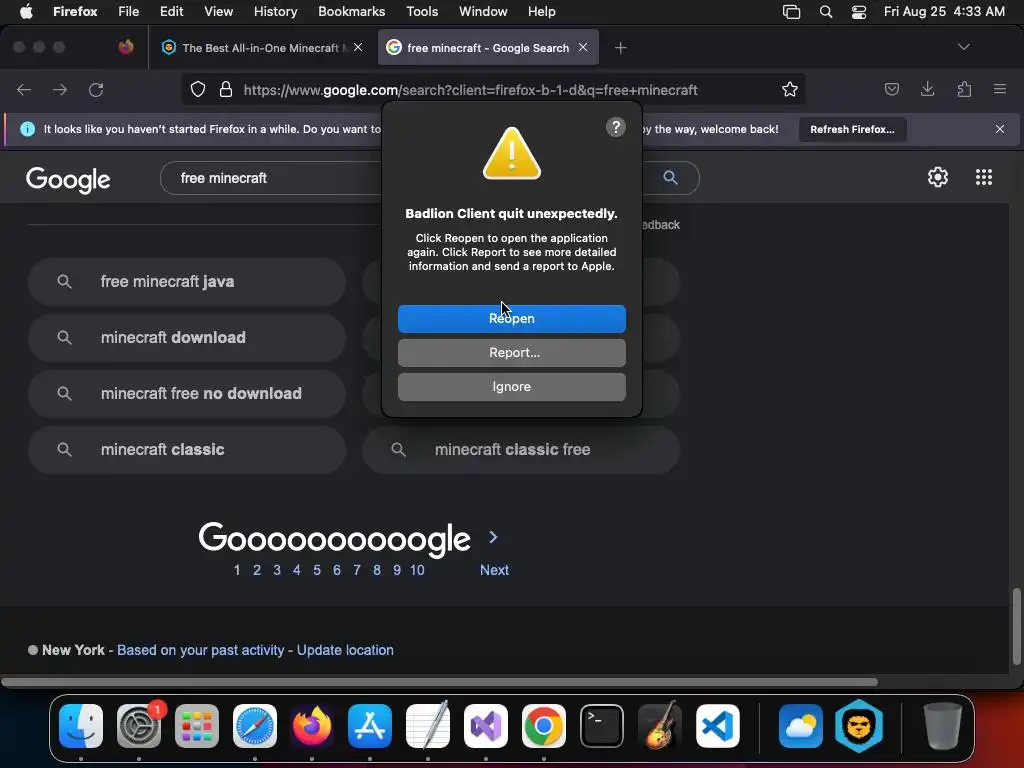1024x768 pixels.
Task: Open Google quick settings gear
Action: [x=938, y=177]
